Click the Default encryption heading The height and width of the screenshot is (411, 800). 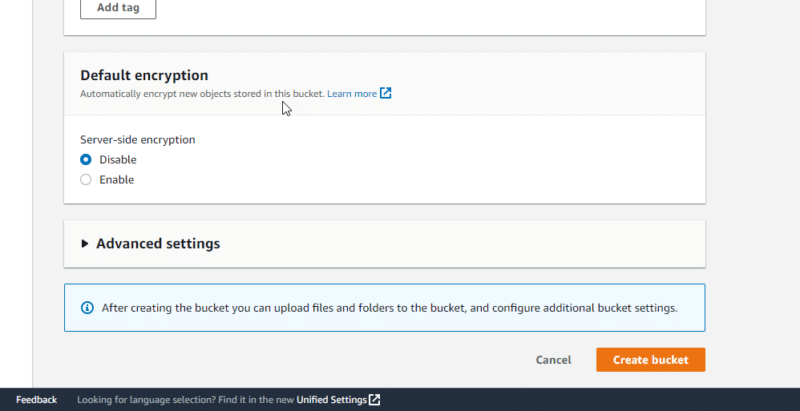(x=144, y=75)
